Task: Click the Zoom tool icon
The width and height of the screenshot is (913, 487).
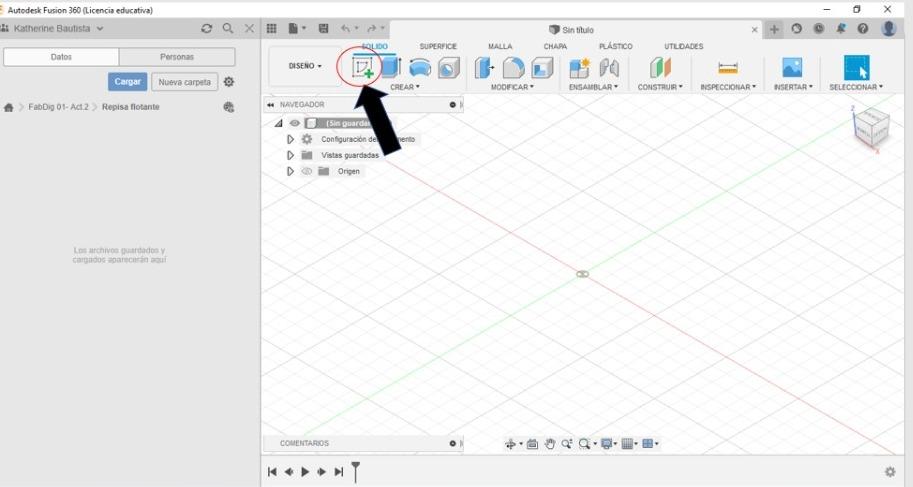Action: [567, 444]
